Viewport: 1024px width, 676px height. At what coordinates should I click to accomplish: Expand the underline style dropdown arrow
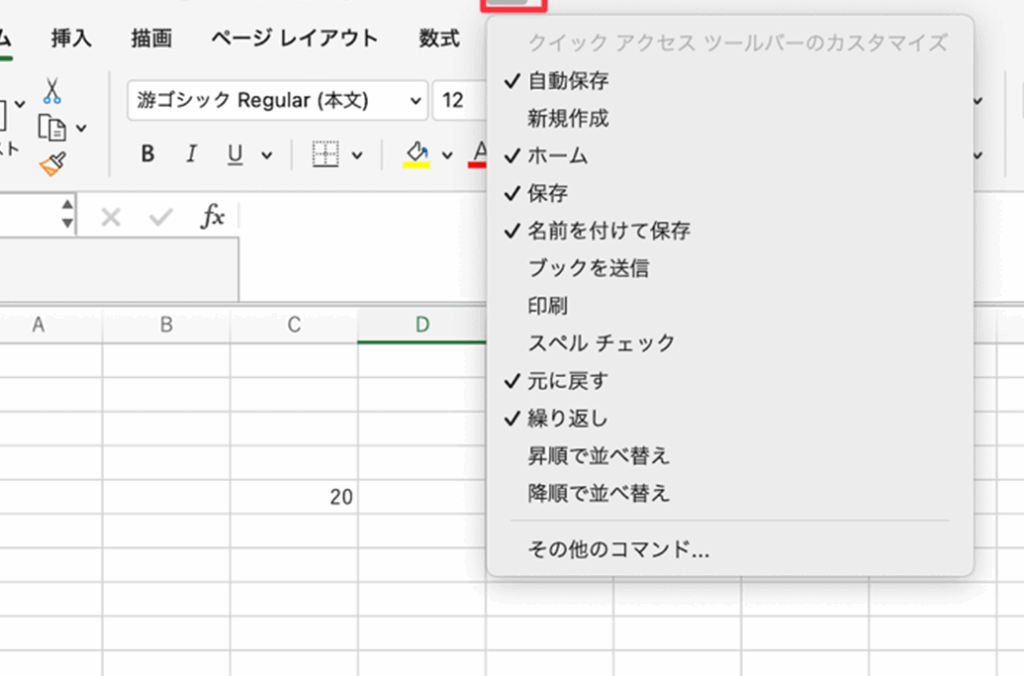click(267, 155)
